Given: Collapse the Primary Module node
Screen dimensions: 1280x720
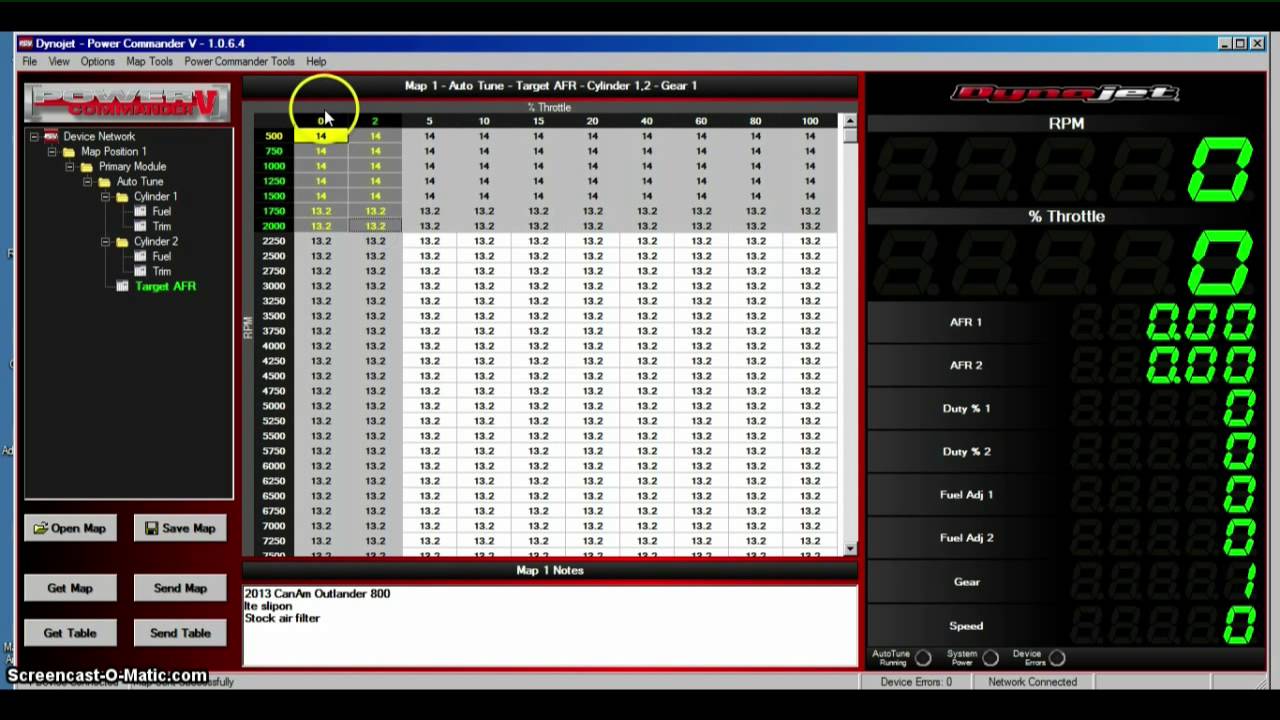Looking at the screenshot, I should click(x=69, y=167).
